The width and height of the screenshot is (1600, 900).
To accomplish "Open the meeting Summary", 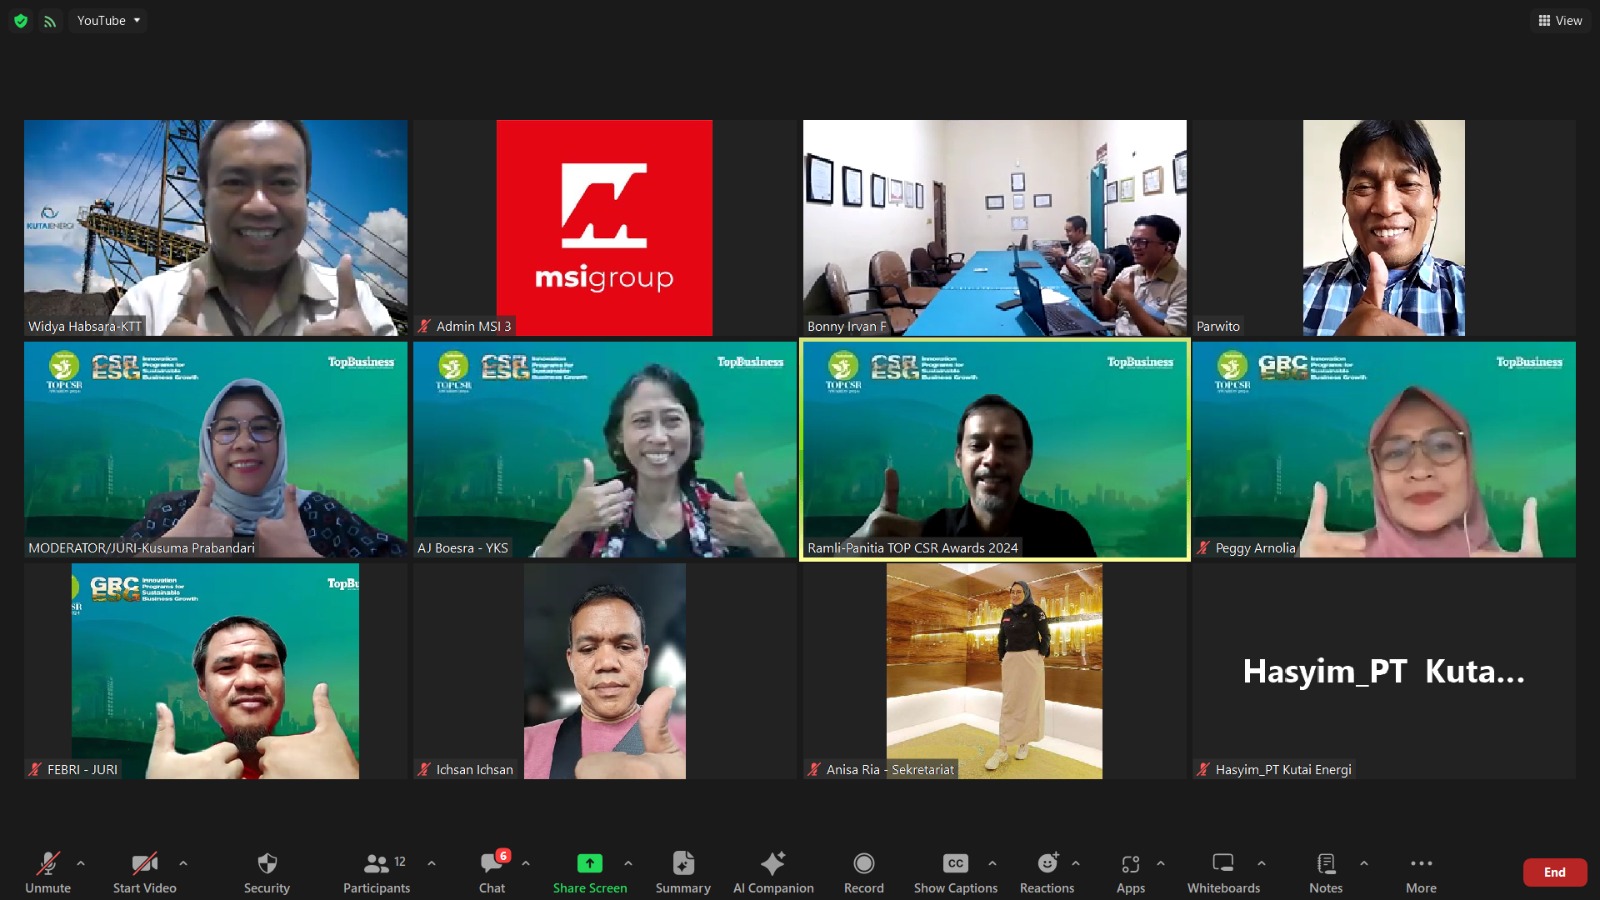I will click(x=683, y=872).
